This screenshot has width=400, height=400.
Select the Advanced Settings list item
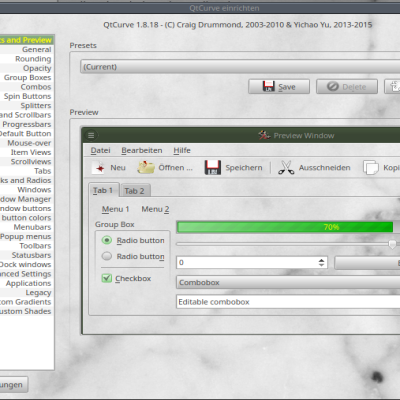[x=27, y=274]
